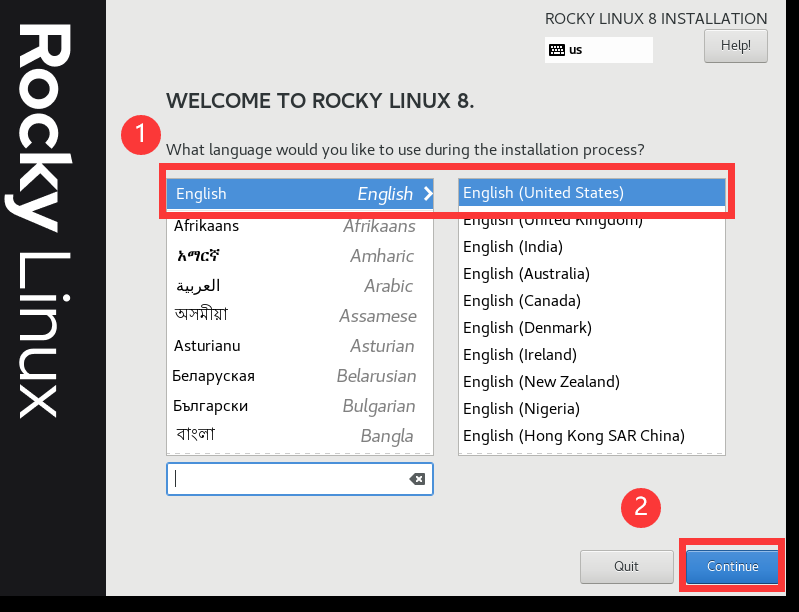The height and width of the screenshot is (612, 799).
Task: Choose English (Canada) locale
Action: (x=592, y=301)
